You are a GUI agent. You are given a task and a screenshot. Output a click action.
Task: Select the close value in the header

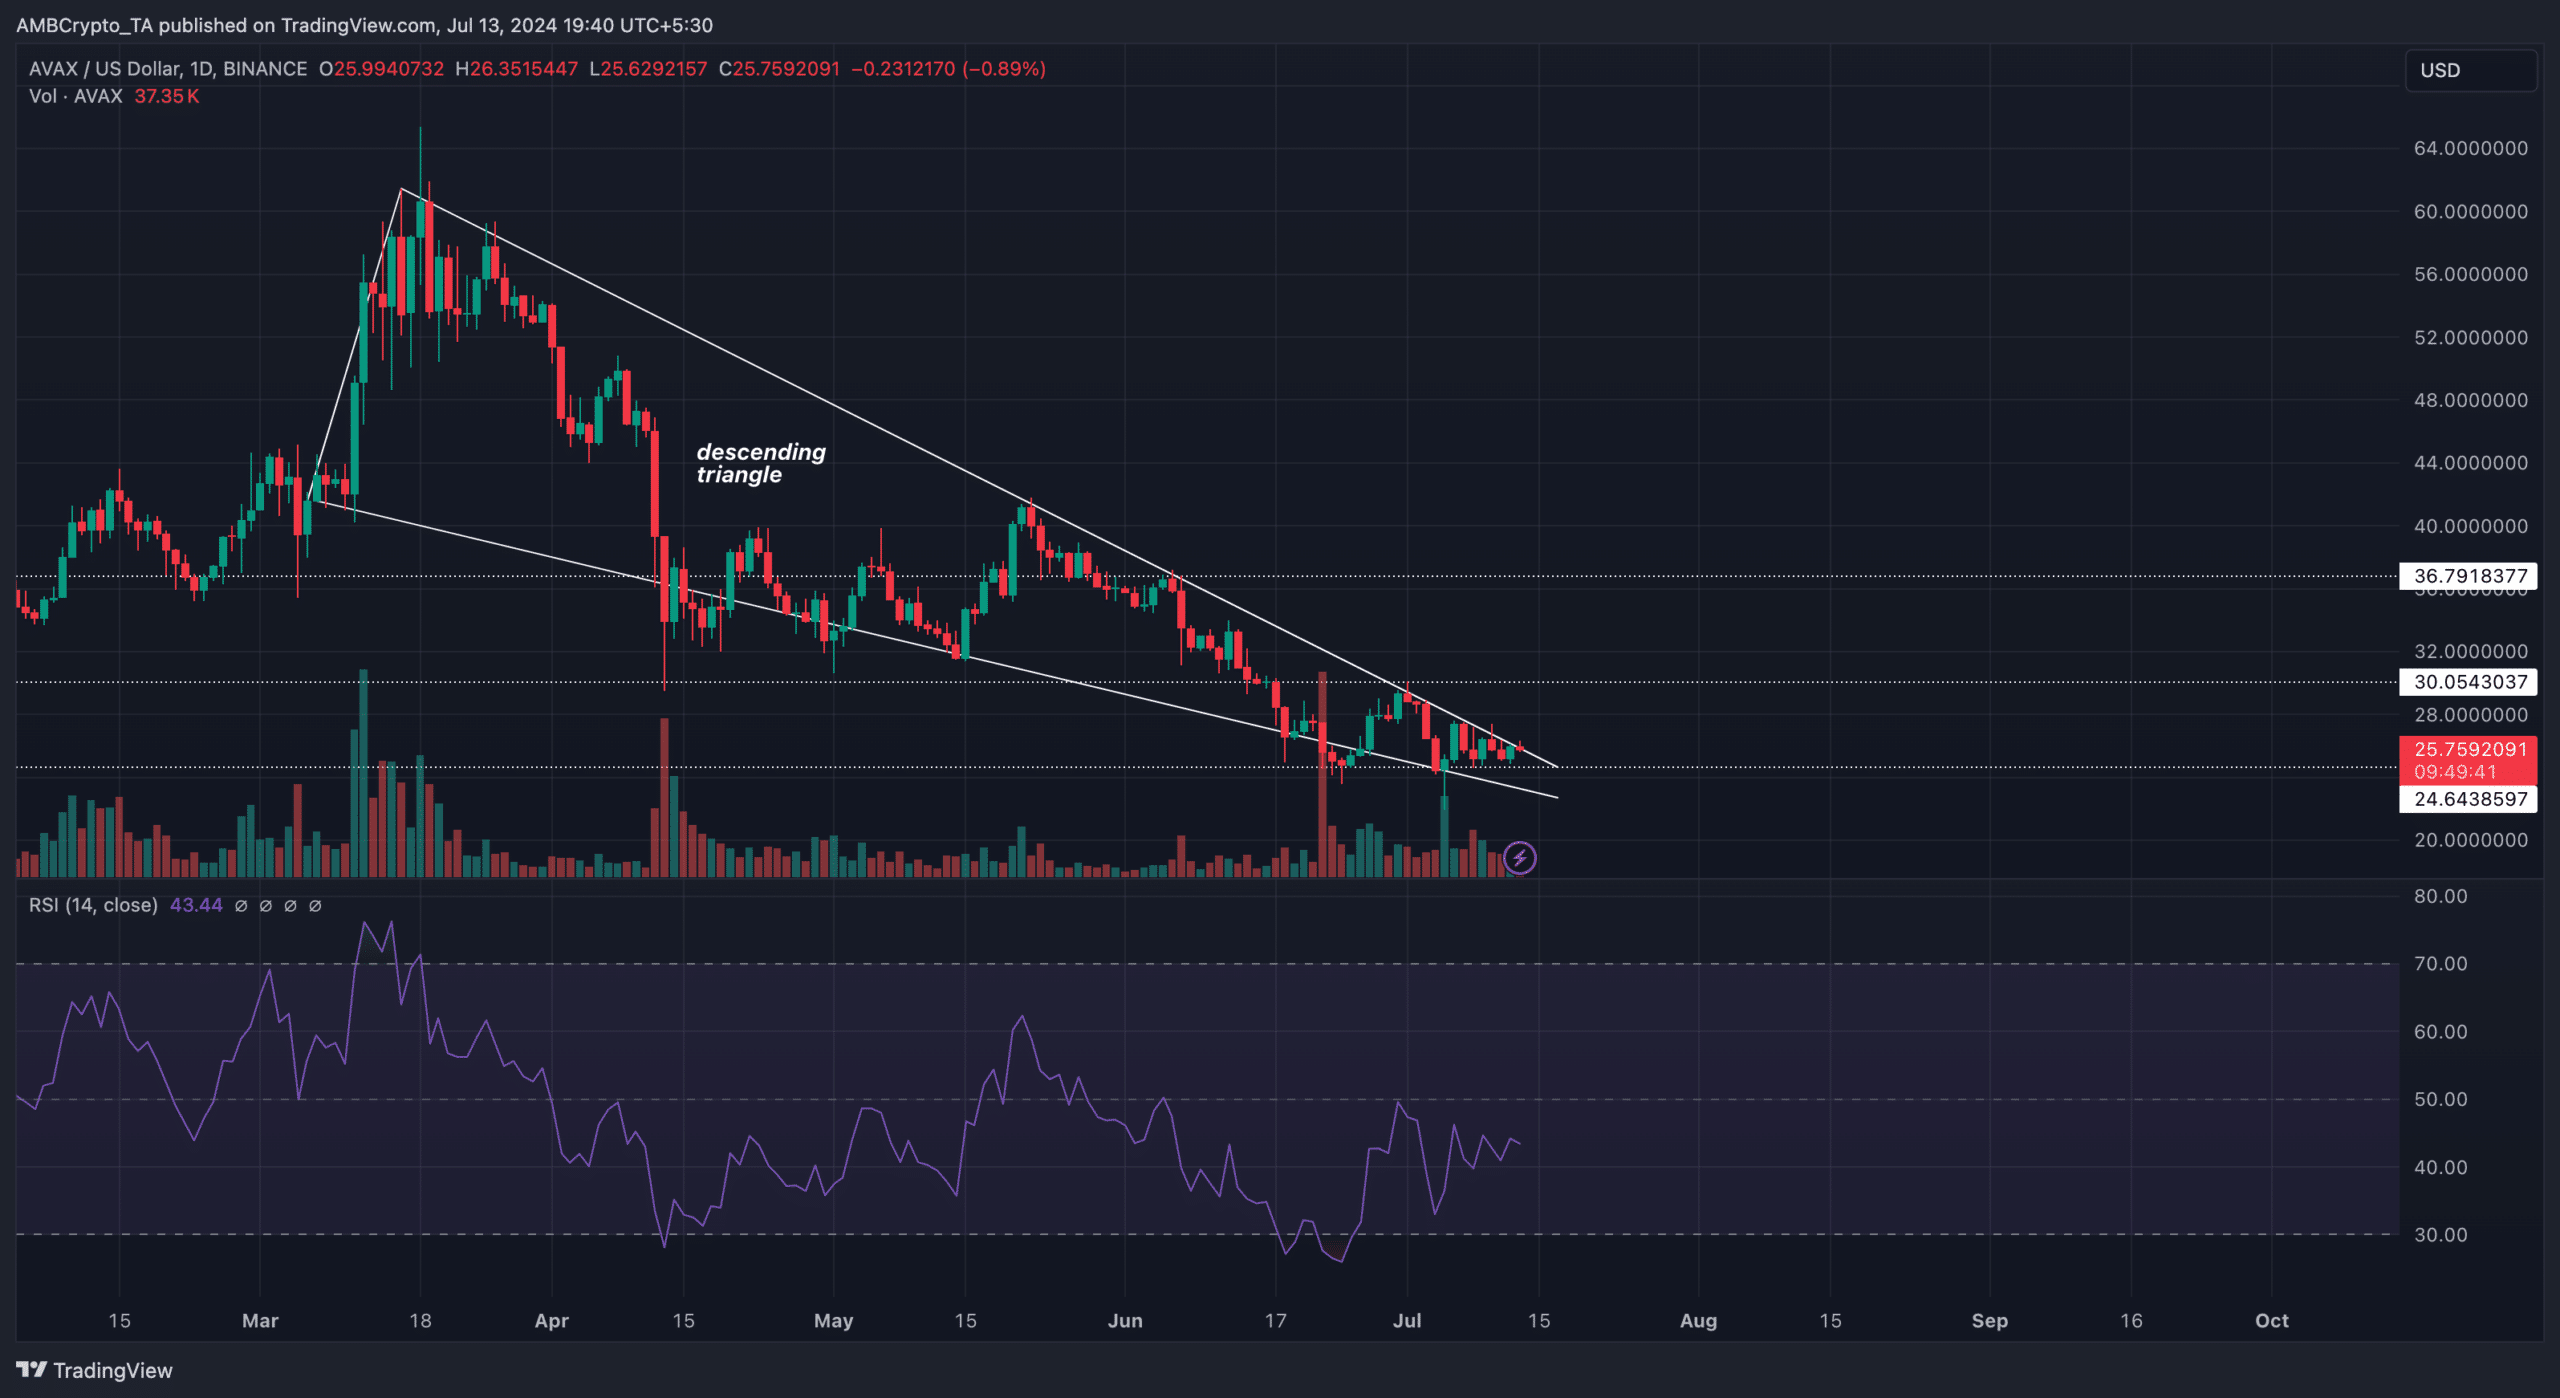786,69
